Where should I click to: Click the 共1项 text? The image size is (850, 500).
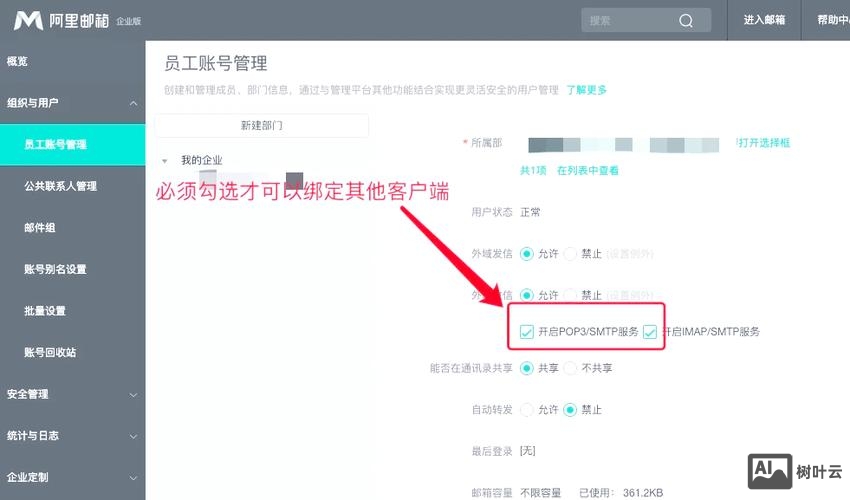[x=533, y=170]
